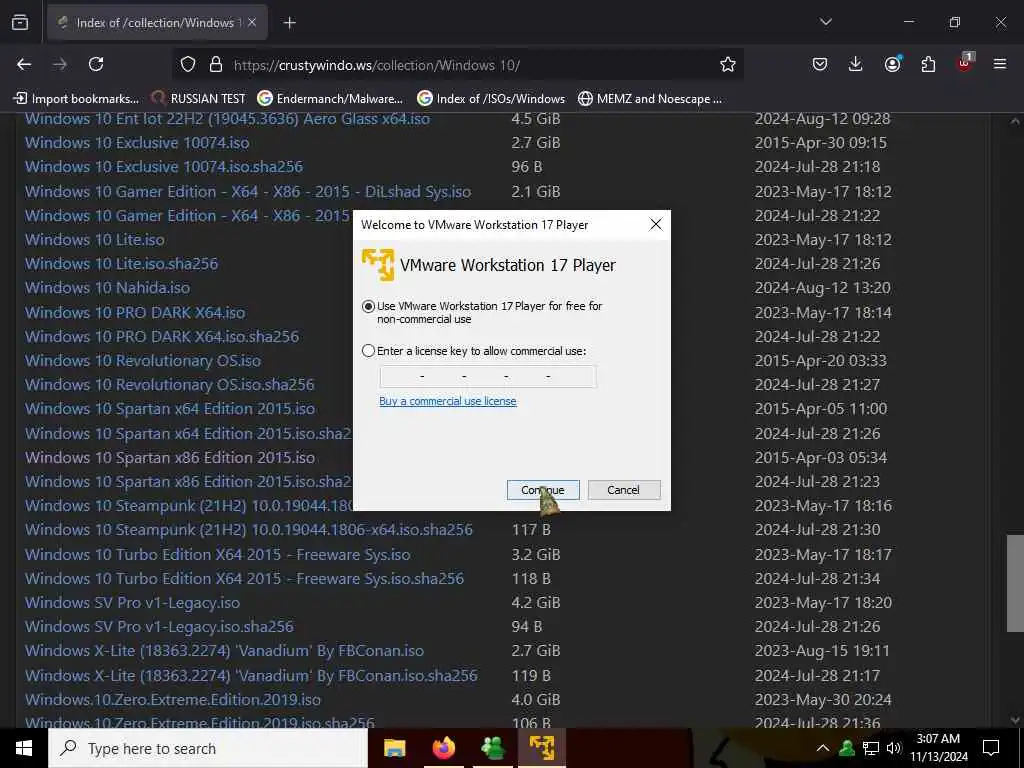Screen dimensions: 1024x768
Task: Open a new browser tab
Action: click(289, 23)
